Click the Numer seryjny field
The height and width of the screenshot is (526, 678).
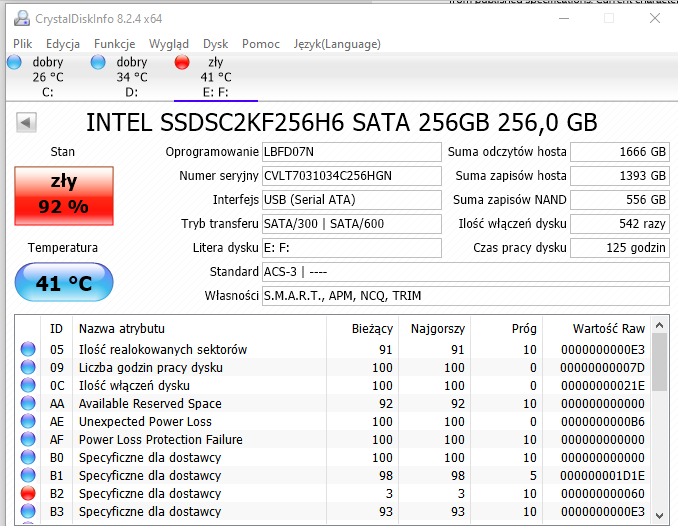[352, 176]
